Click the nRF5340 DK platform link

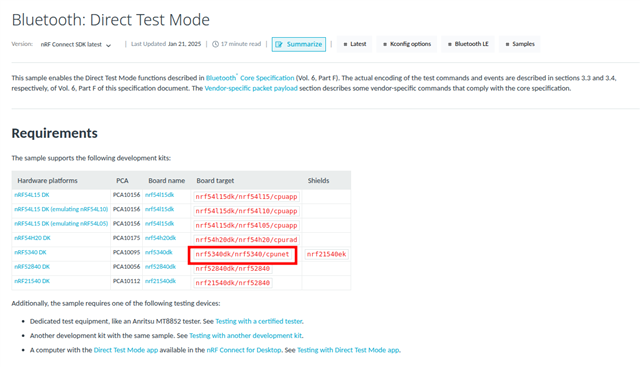[x=30, y=252]
